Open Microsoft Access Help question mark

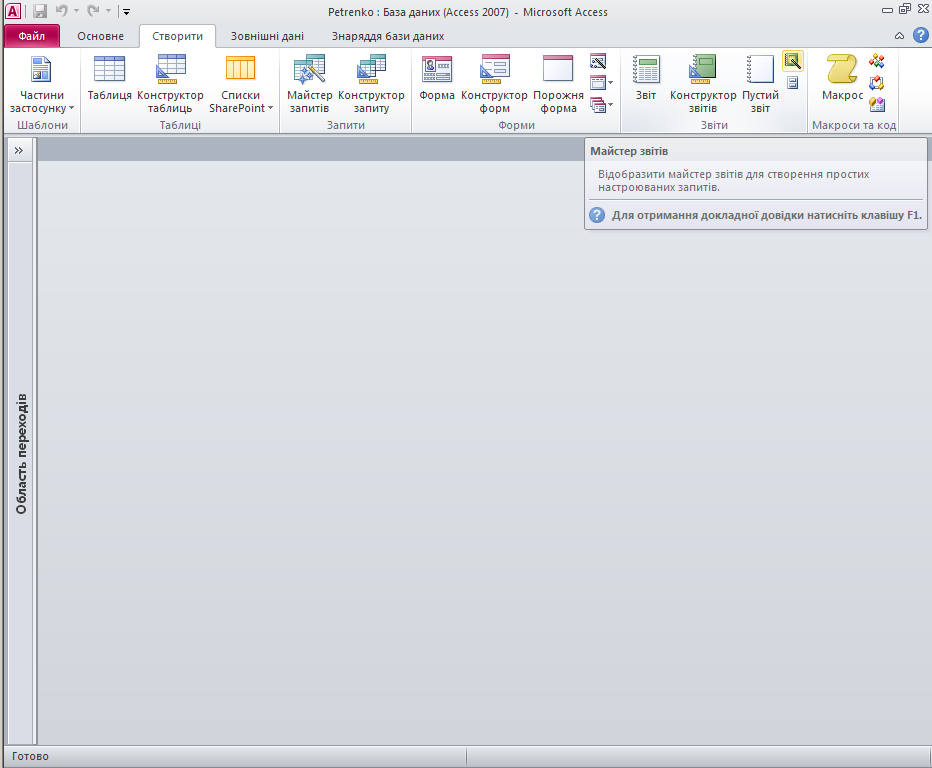pos(921,35)
